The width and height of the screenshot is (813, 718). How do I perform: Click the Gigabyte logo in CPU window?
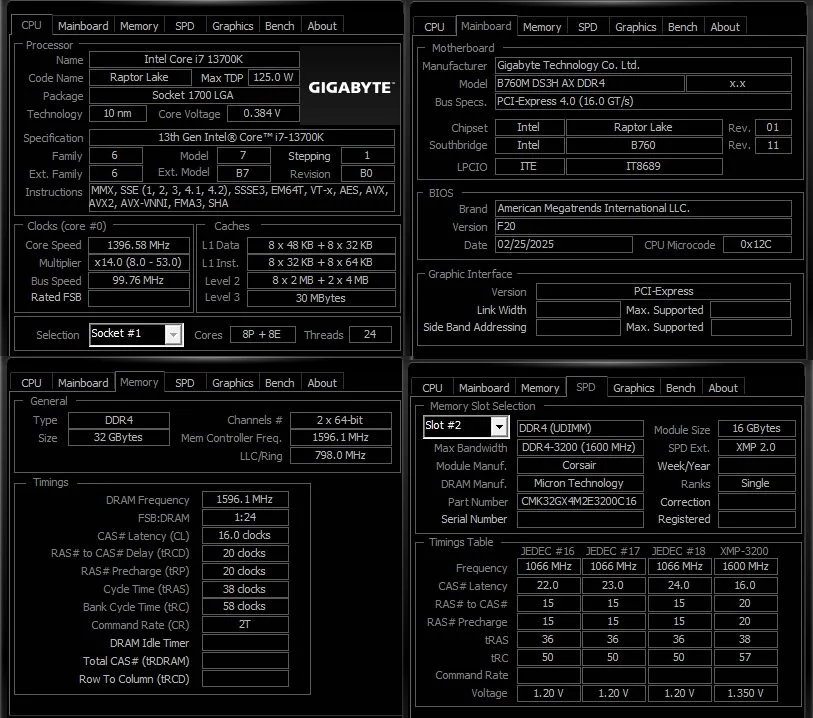[351, 87]
